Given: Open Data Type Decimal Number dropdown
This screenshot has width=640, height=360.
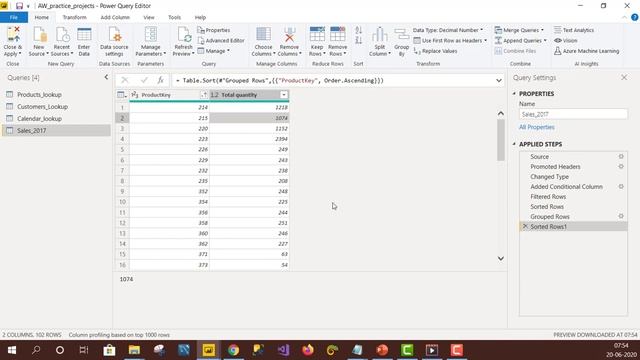Looking at the screenshot, I should click(x=448, y=30).
